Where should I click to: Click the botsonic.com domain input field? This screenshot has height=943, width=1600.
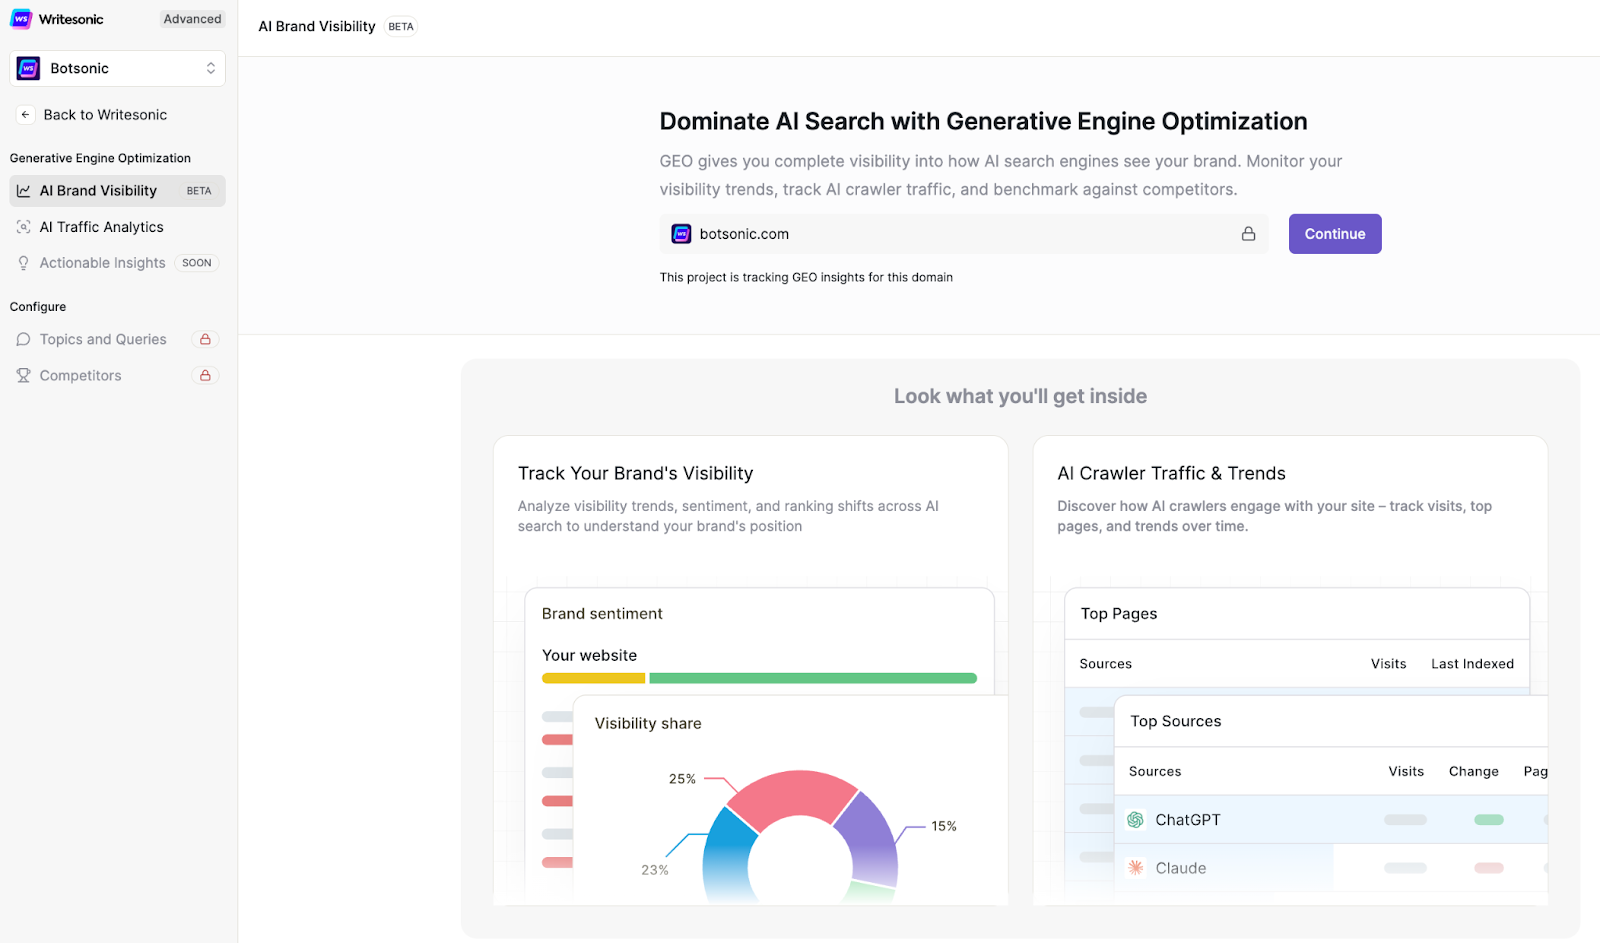[x=964, y=234]
